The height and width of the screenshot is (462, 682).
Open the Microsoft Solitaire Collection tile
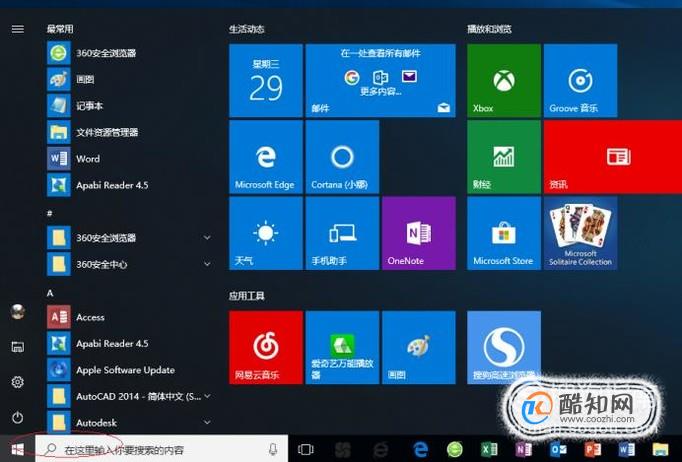pyautogui.click(x=580, y=233)
